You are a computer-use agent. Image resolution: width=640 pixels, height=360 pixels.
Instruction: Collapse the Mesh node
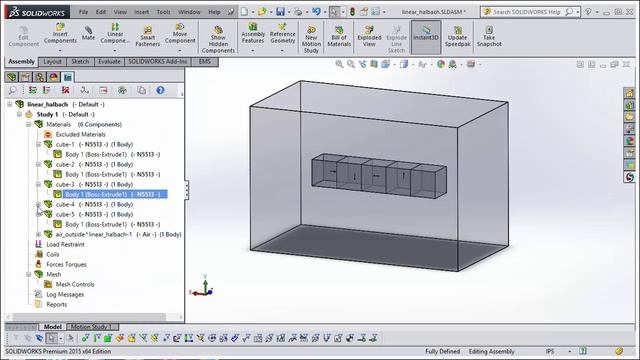point(29,274)
